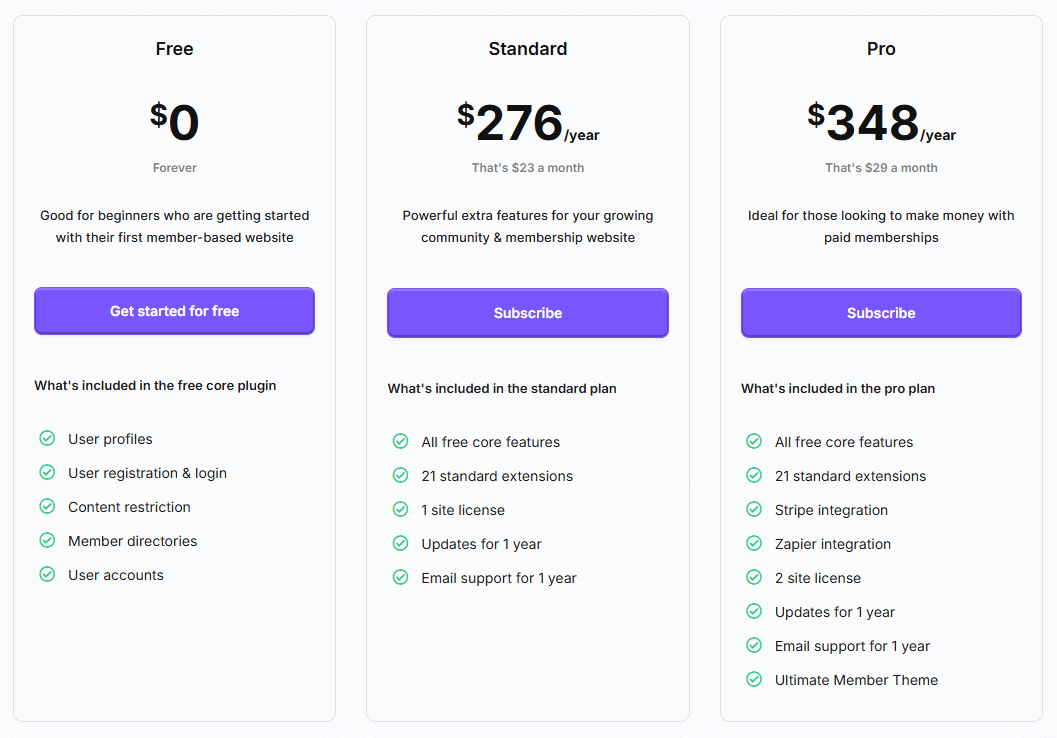Image resolution: width=1057 pixels, height=738 pixels.
Task: Select check icon beside Member directories
Action: [47, 541]
